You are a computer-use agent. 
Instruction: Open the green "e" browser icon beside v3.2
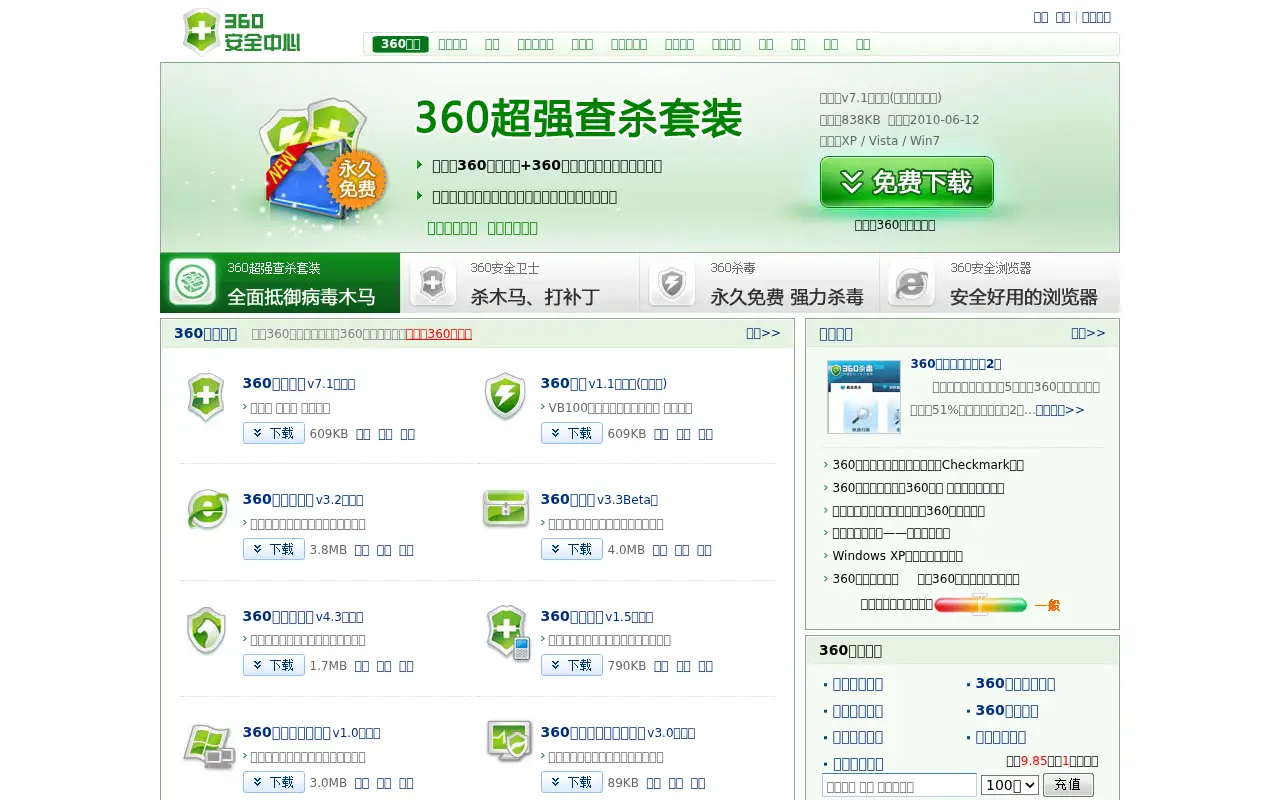[x=207, y=510]
